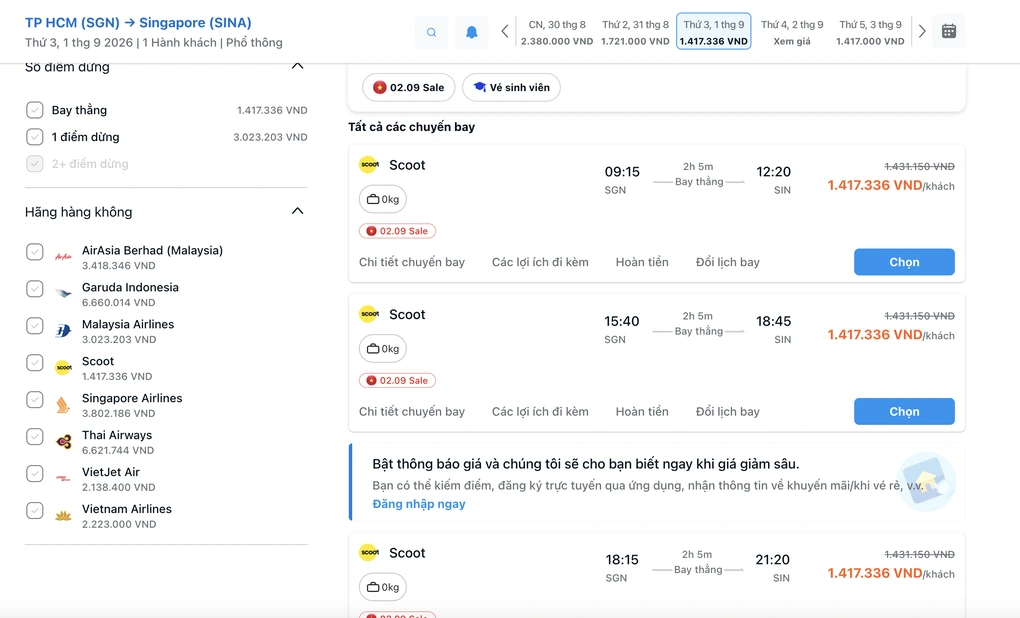Check the Bay thẳng filter
Image resolution: width=1020 pixels, height=618 pixels.
[34, 110]
